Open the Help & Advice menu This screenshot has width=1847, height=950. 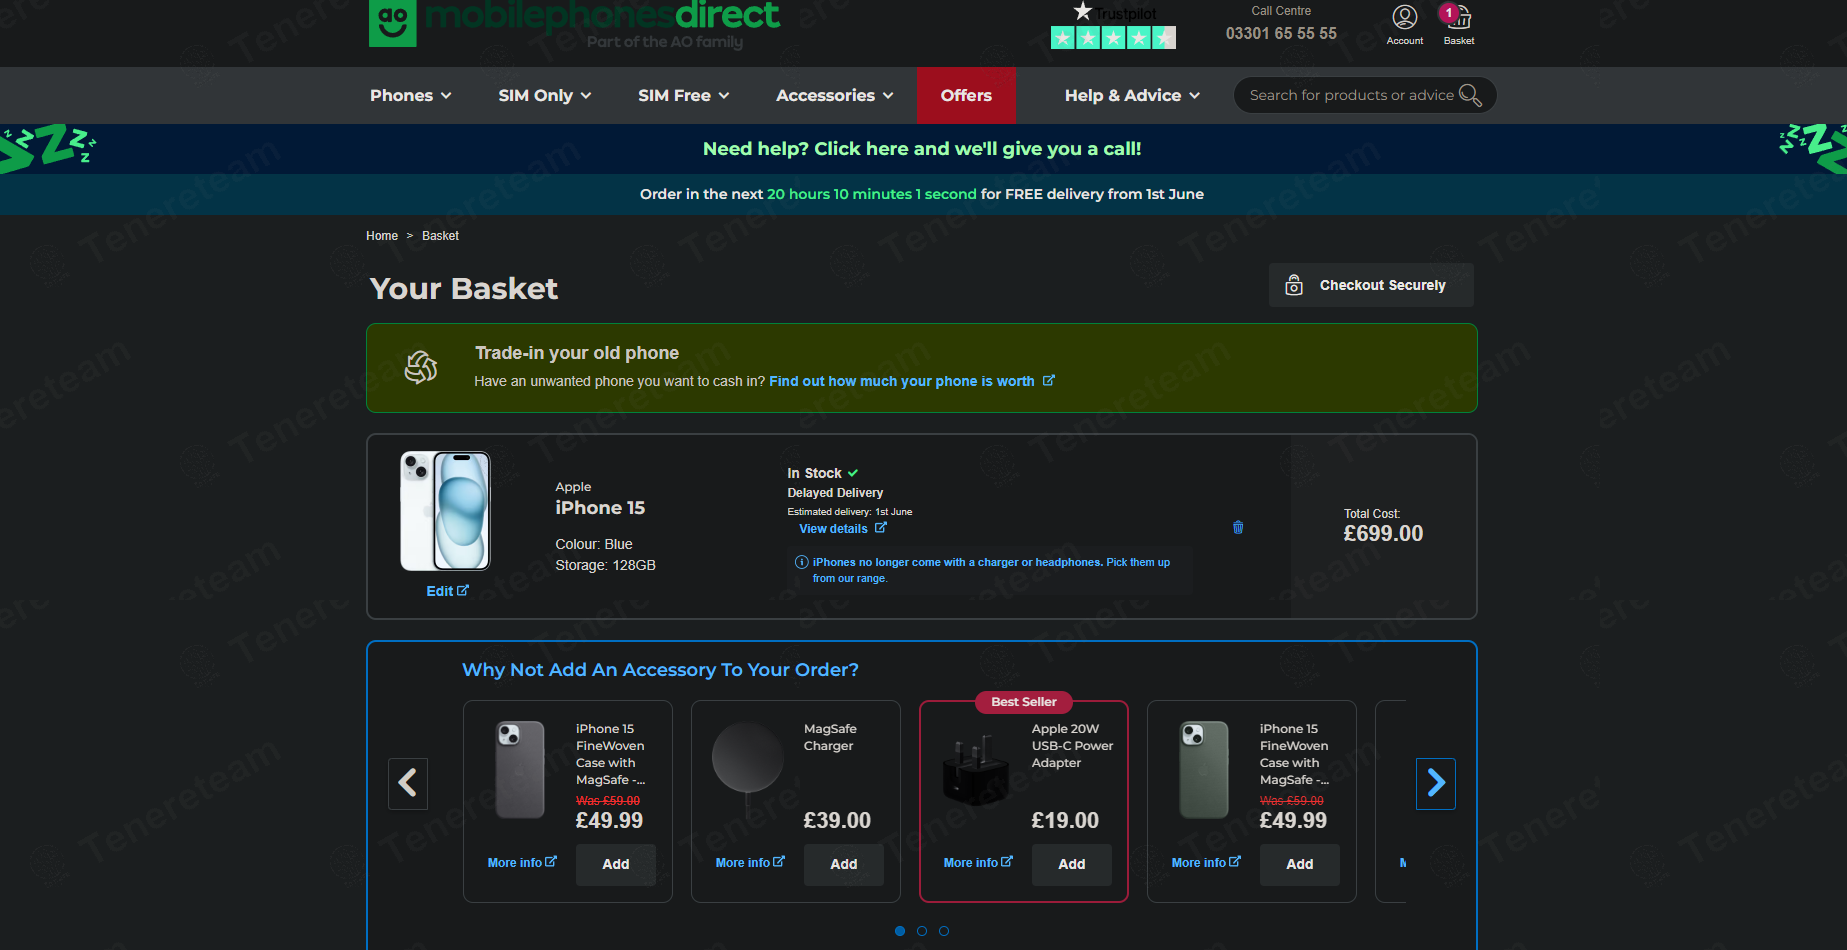point(1131,95)
